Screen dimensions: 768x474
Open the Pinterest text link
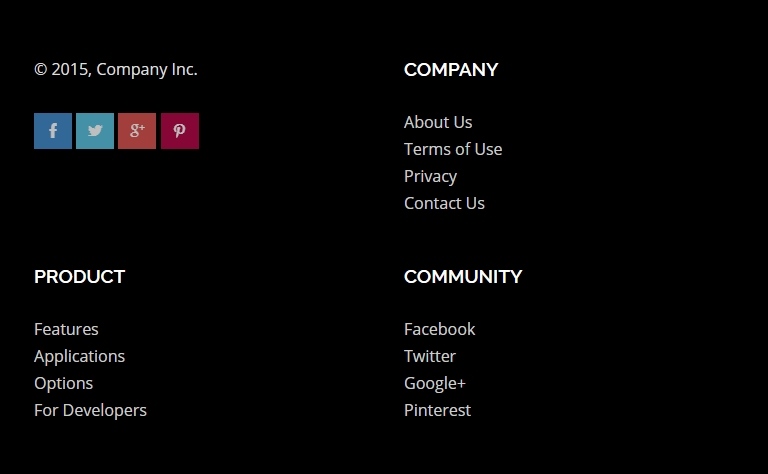coord(437,410)
